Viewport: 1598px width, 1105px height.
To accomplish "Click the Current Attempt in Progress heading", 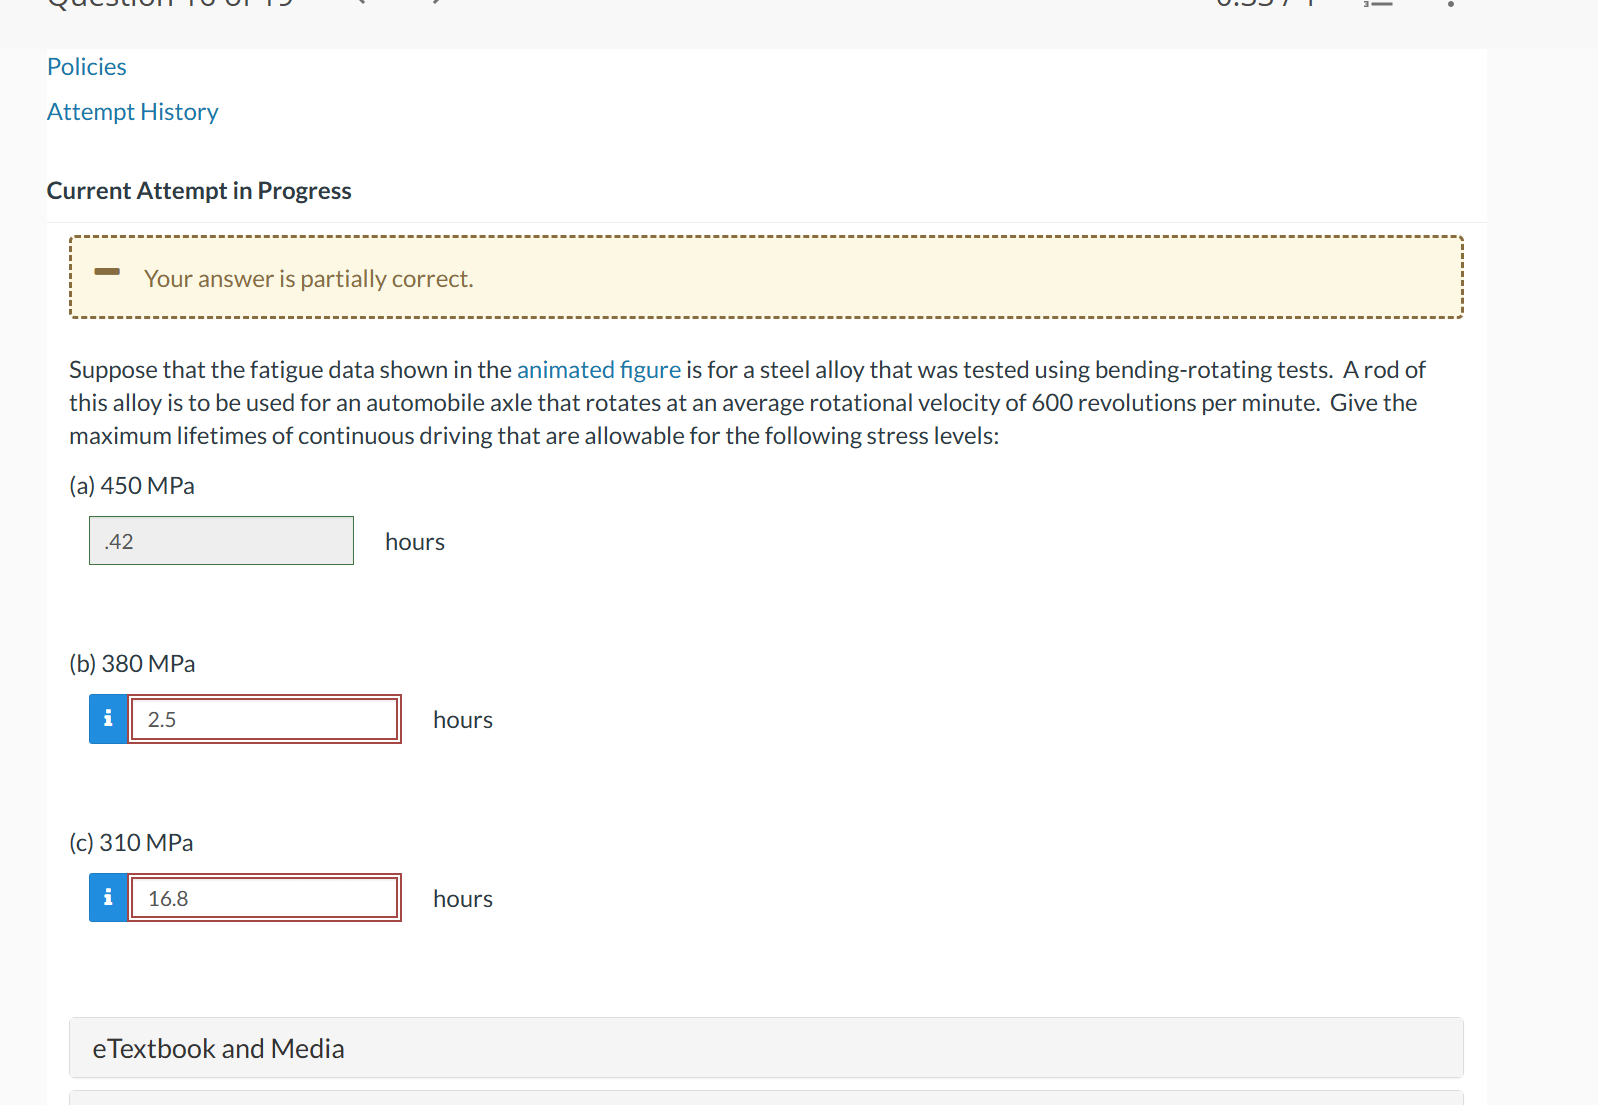I will [x=199, y=191].
